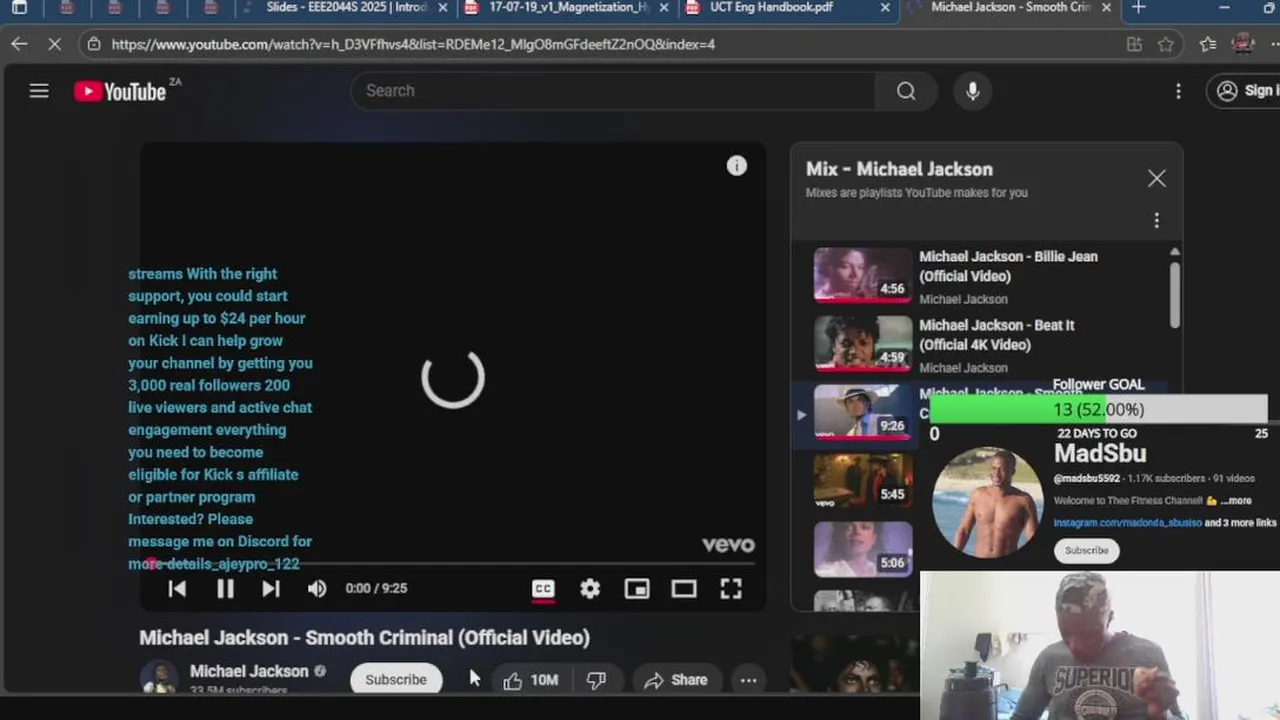Play Beat It (Official 4K Video)

pos(997,335)
